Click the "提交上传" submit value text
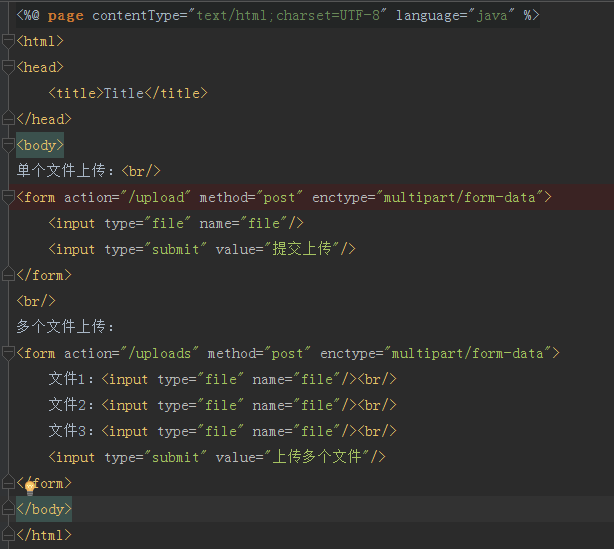 pos(305,250)
